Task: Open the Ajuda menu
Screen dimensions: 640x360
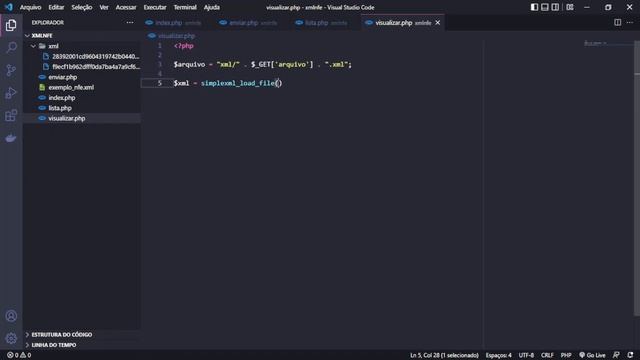Action: (211, 7)
